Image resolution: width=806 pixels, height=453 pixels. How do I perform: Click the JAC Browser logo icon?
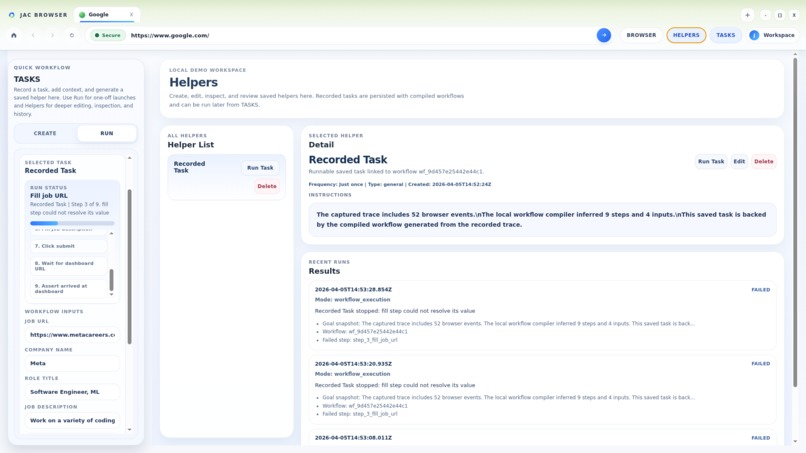(x=12, y=15)
